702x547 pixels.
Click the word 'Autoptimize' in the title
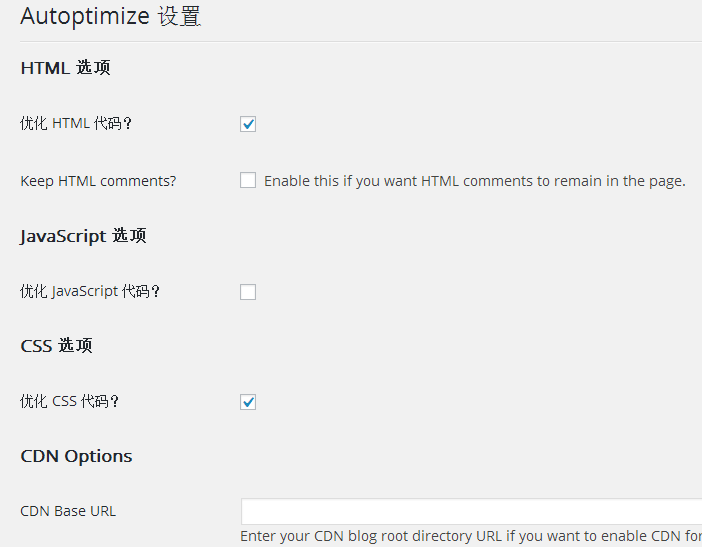[x=84, y=17]
